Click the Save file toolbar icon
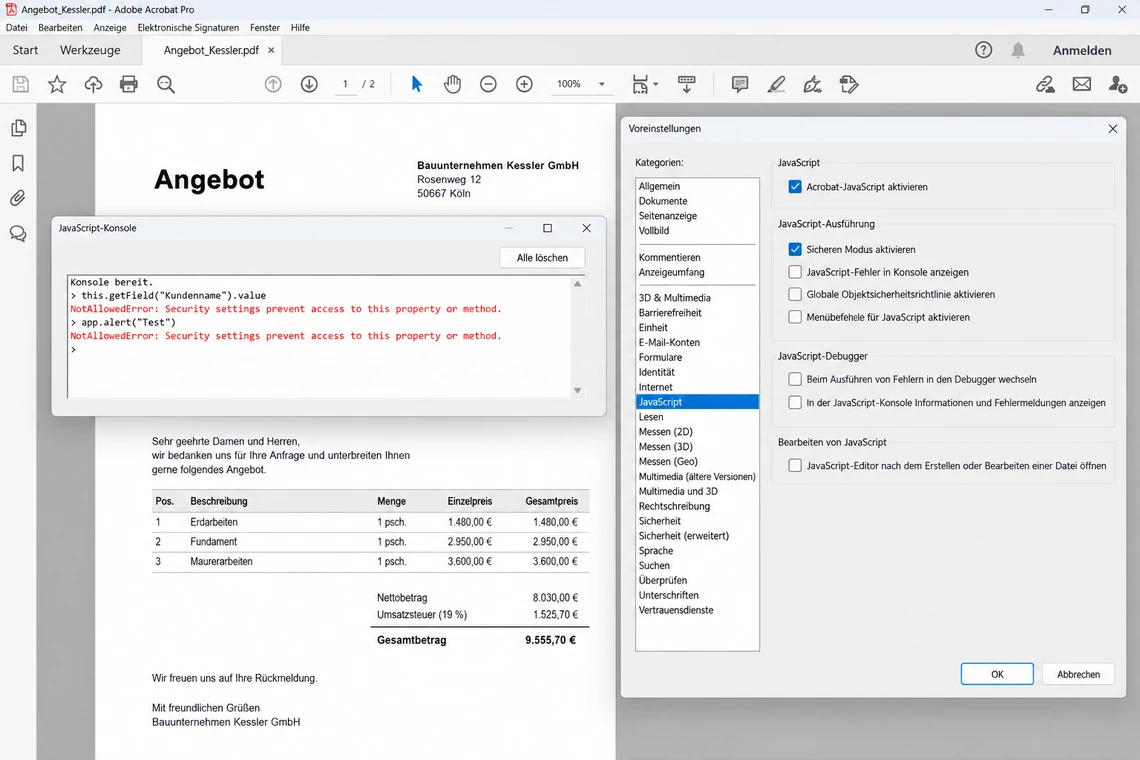This screenshot has width=1140, height=760. (x=20, y=84)
